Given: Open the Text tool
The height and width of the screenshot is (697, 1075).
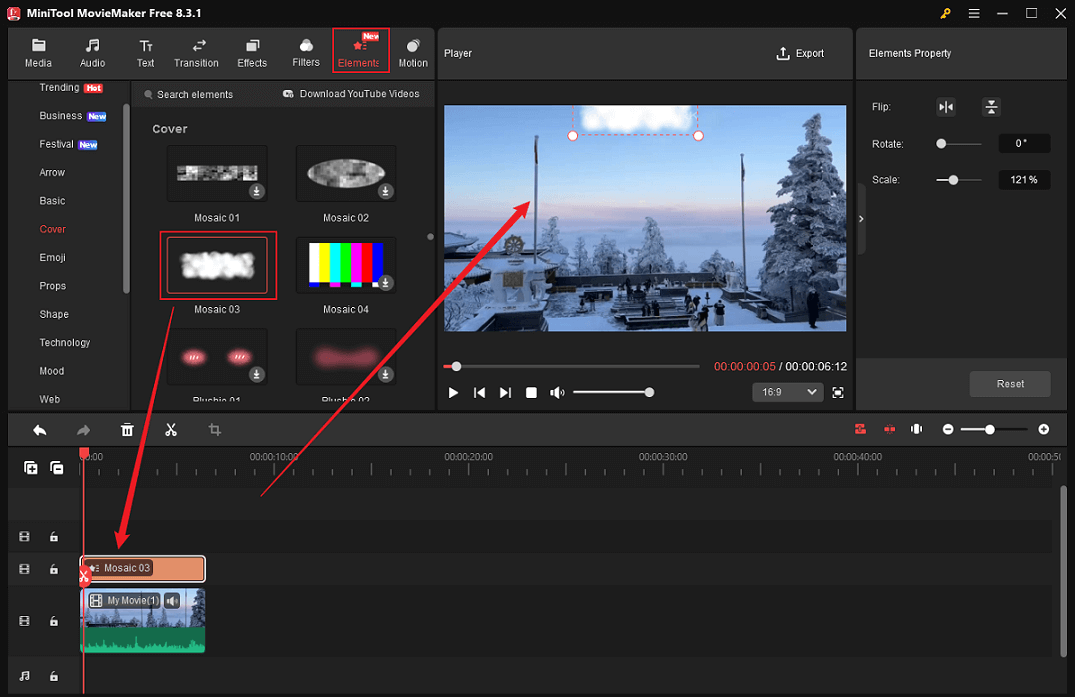Looking at the screenshot, I should pyautogui.click(x=145, y=52).
